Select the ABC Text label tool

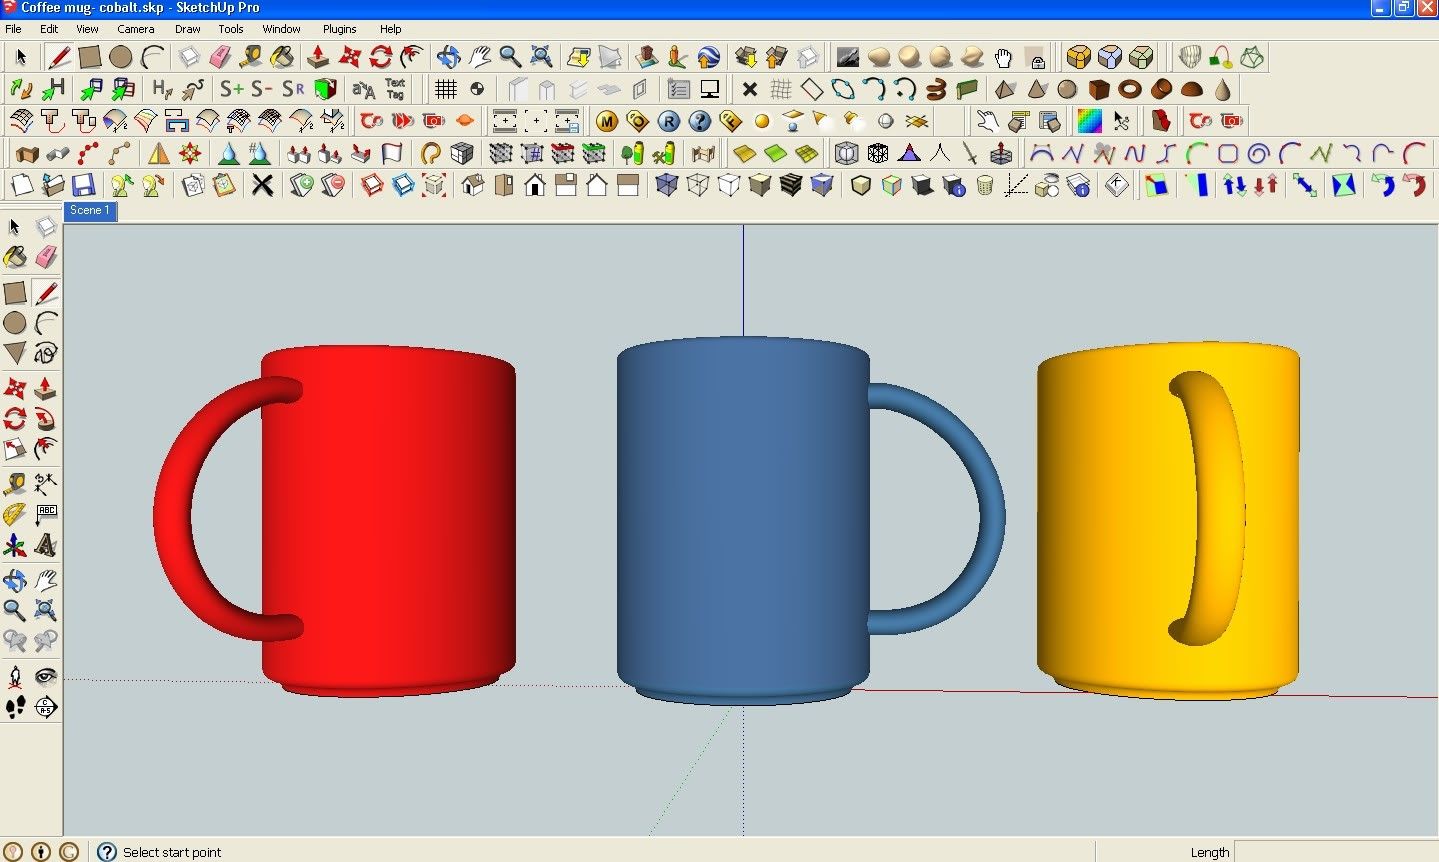[x=46, y=515]
